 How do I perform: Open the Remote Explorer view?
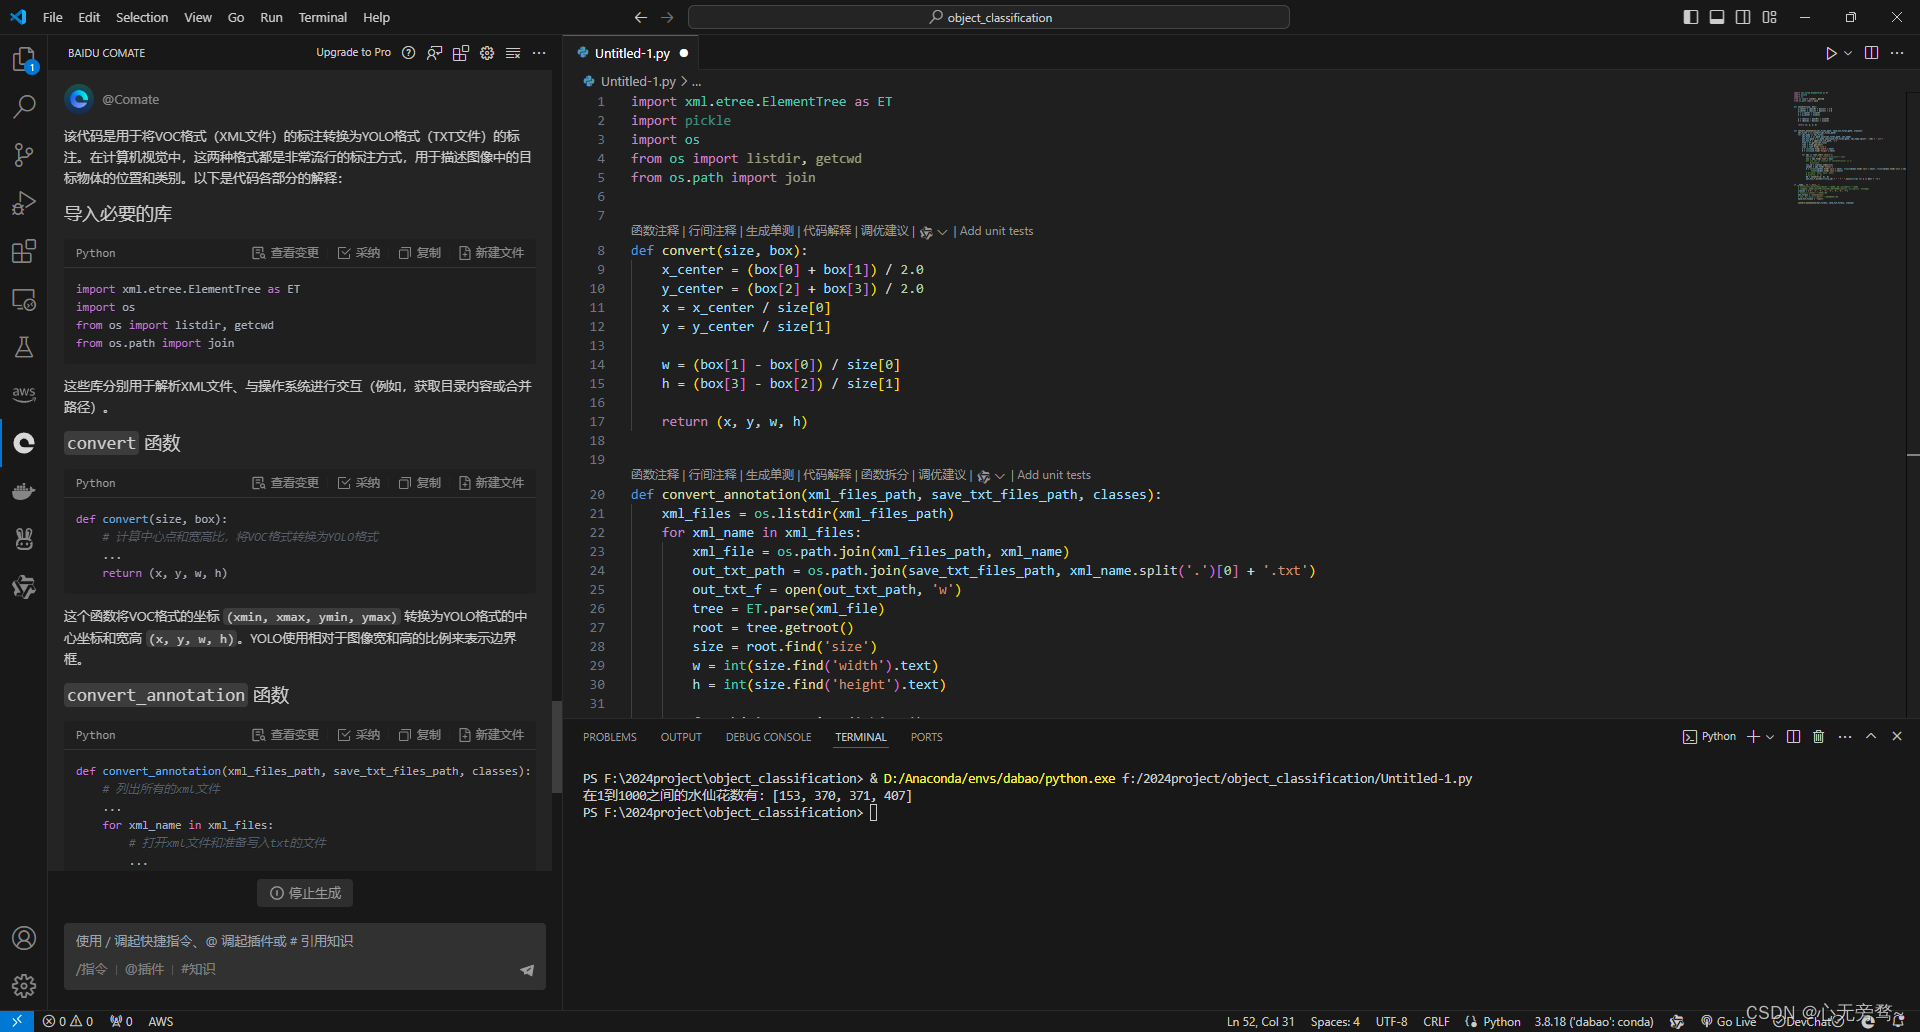click(x=24, y=299)
